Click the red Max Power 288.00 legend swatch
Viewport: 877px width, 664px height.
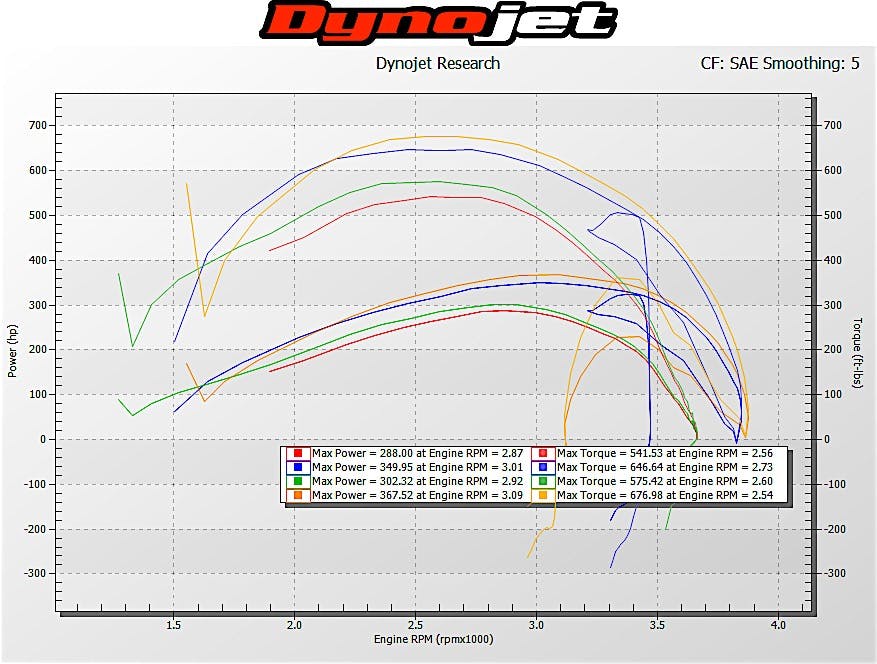pyautogui.click(x=297, y=453)
